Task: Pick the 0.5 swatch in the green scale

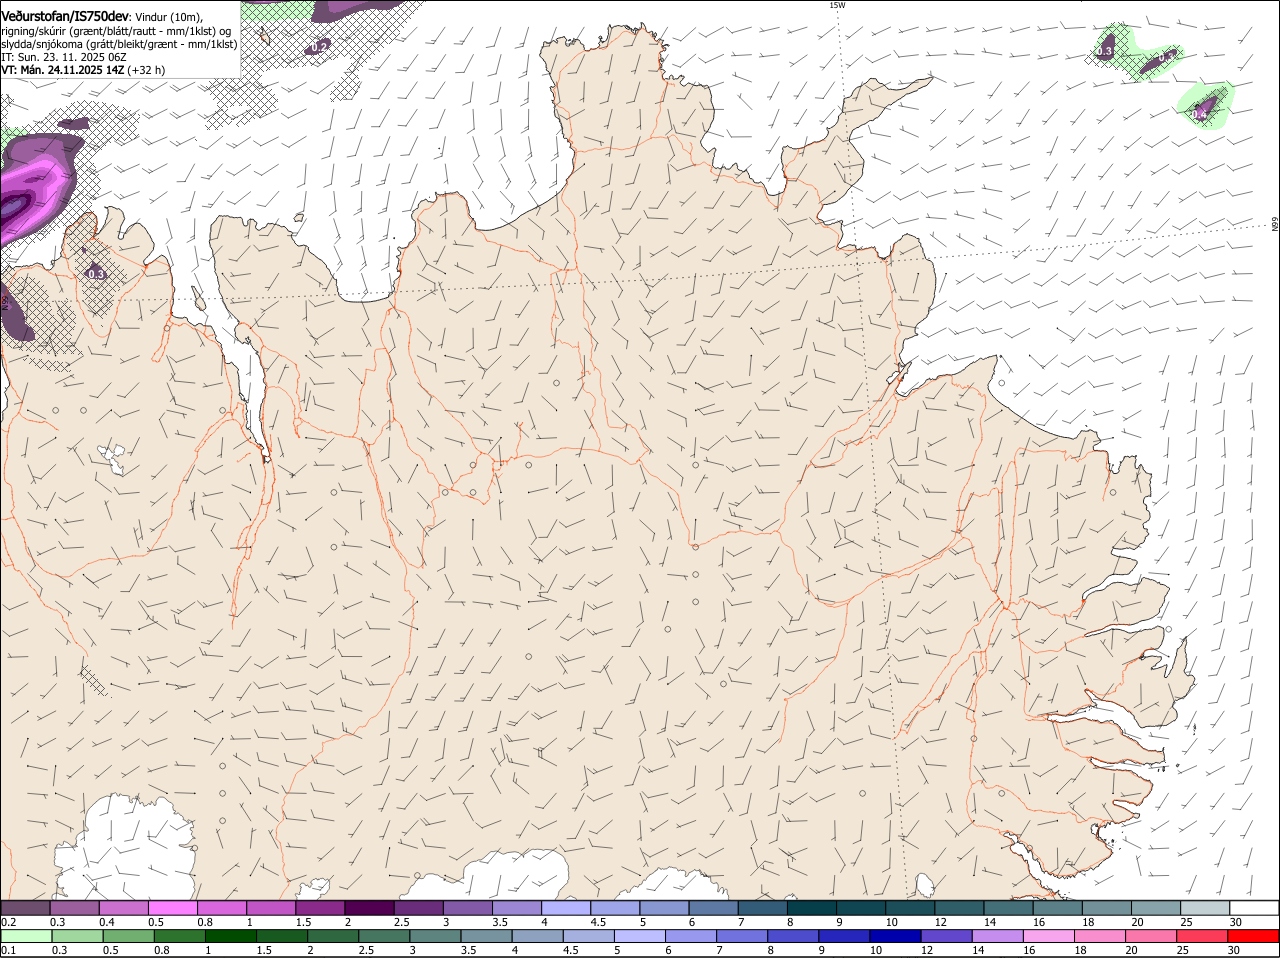Action: (128, 935)
